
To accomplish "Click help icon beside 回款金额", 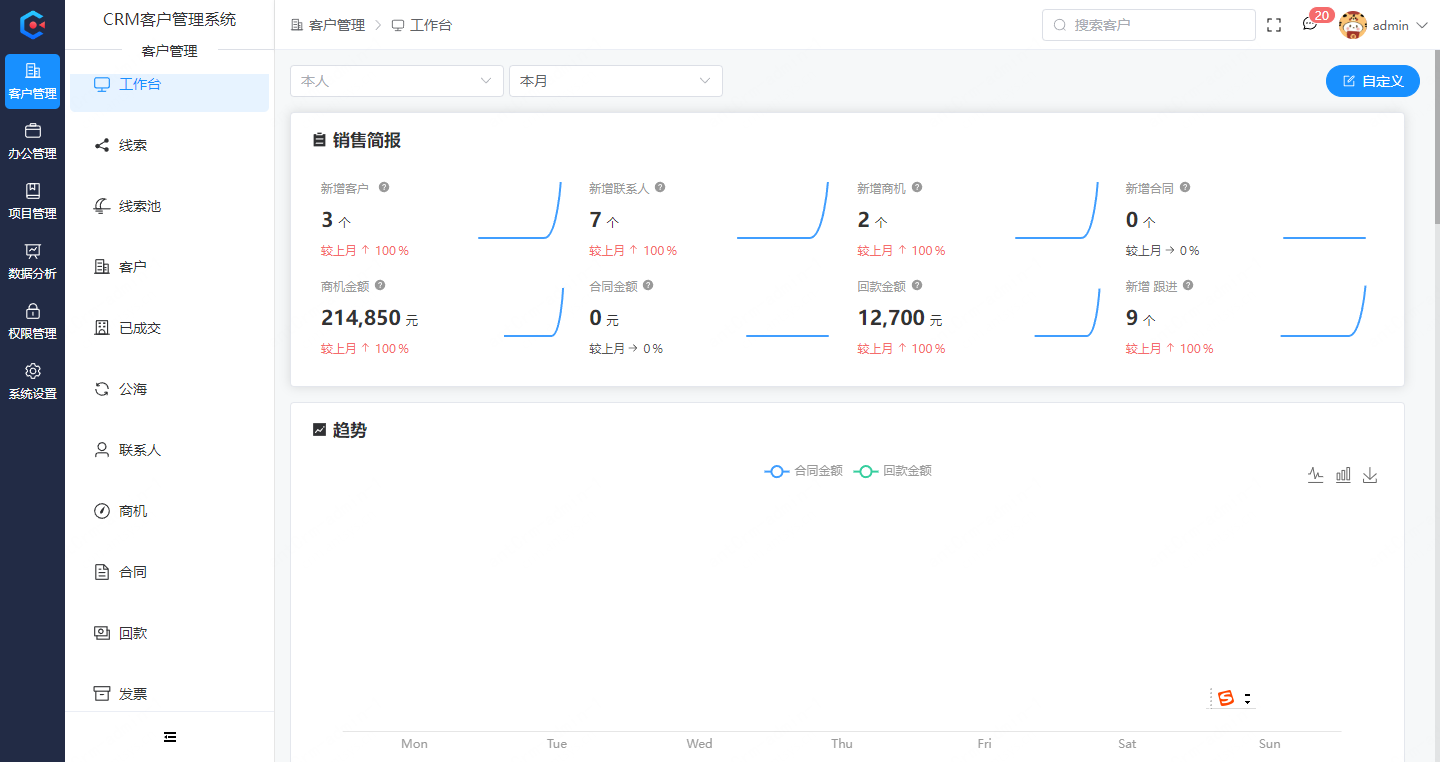I will (917, 285).
